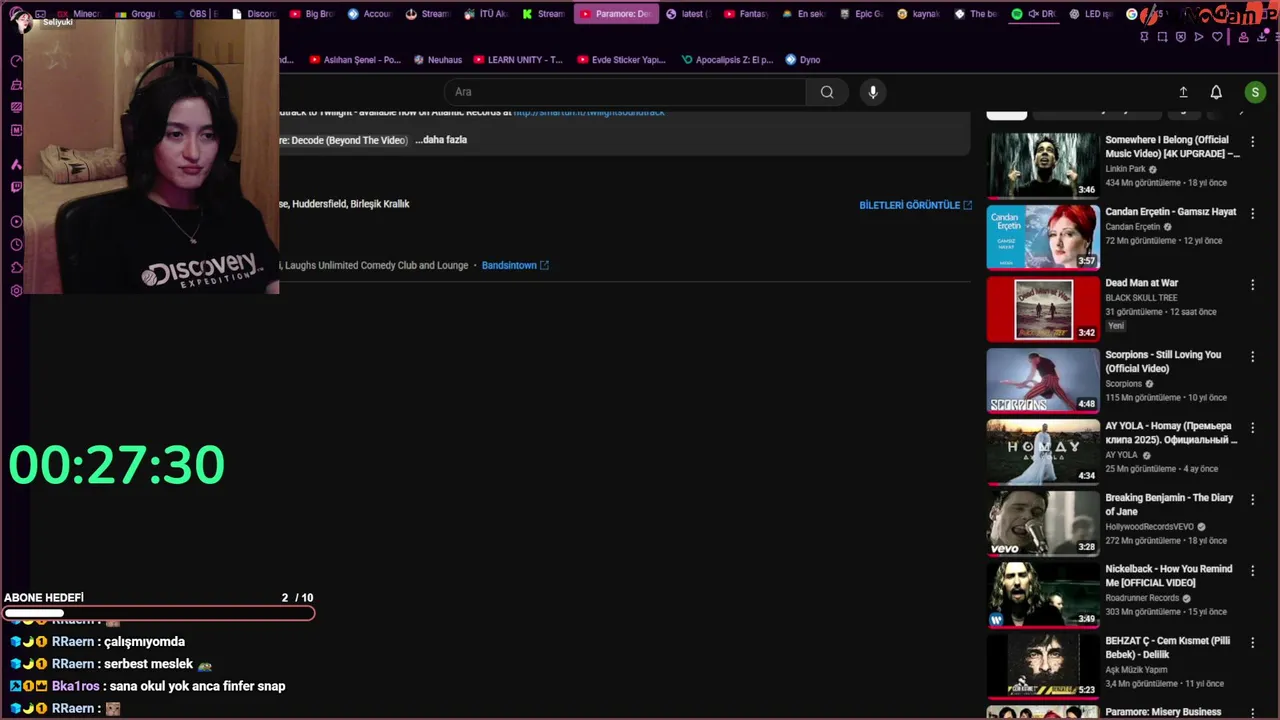
Task: Switch to the Fantasy browser tab
Action: coord(744,14)
